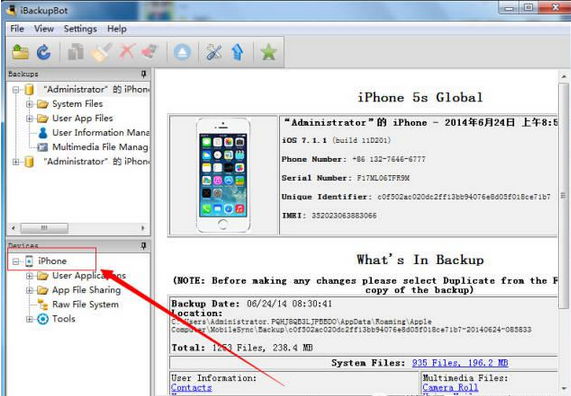571x396 pixels.
Task: Open the View menu
Action: click(x=44, y=28)
